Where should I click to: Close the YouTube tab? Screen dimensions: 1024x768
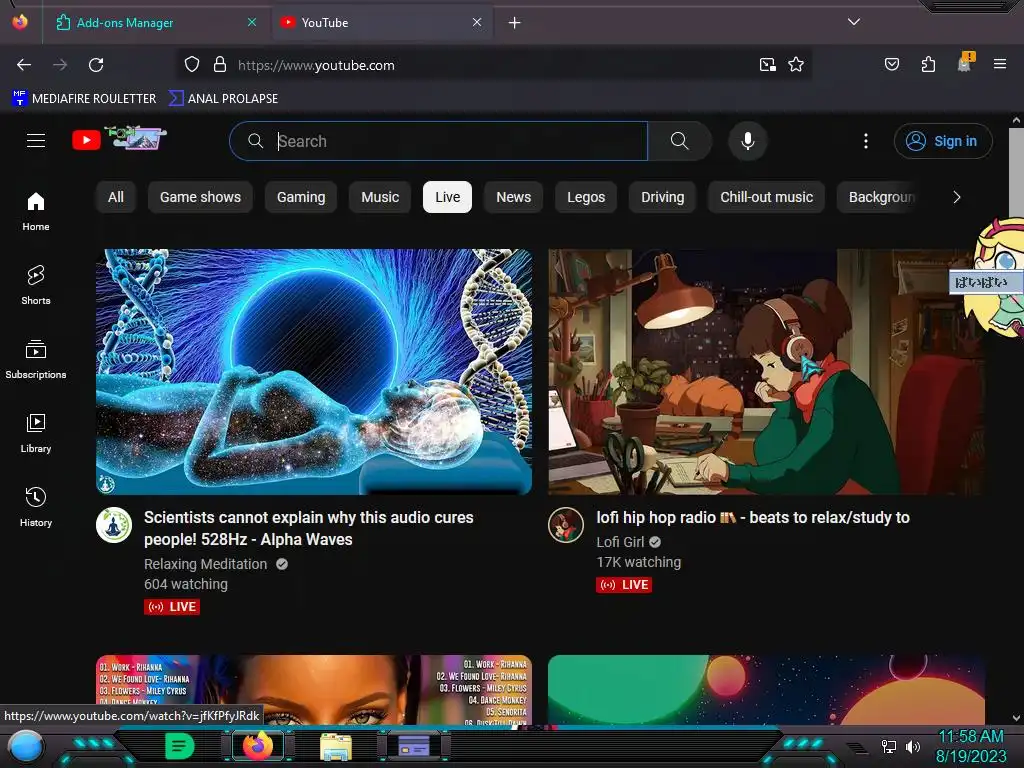point(477,22)
